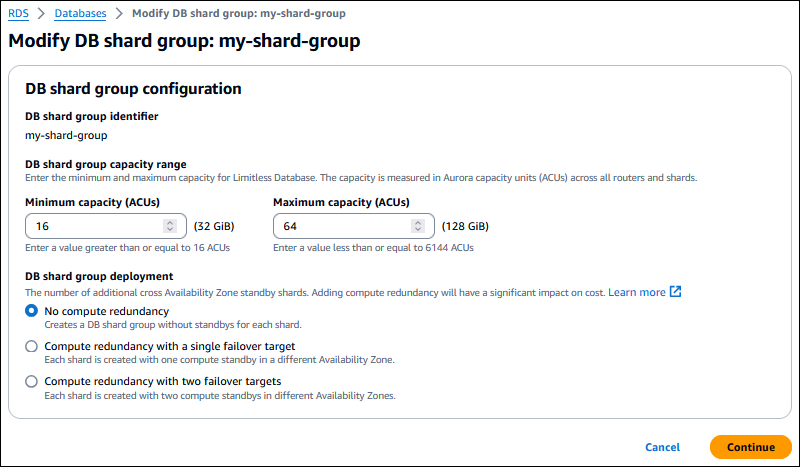This screenshot has height=467, width=800.
Task: Open the external link icon beside Learn more
Action: [676, 292]
